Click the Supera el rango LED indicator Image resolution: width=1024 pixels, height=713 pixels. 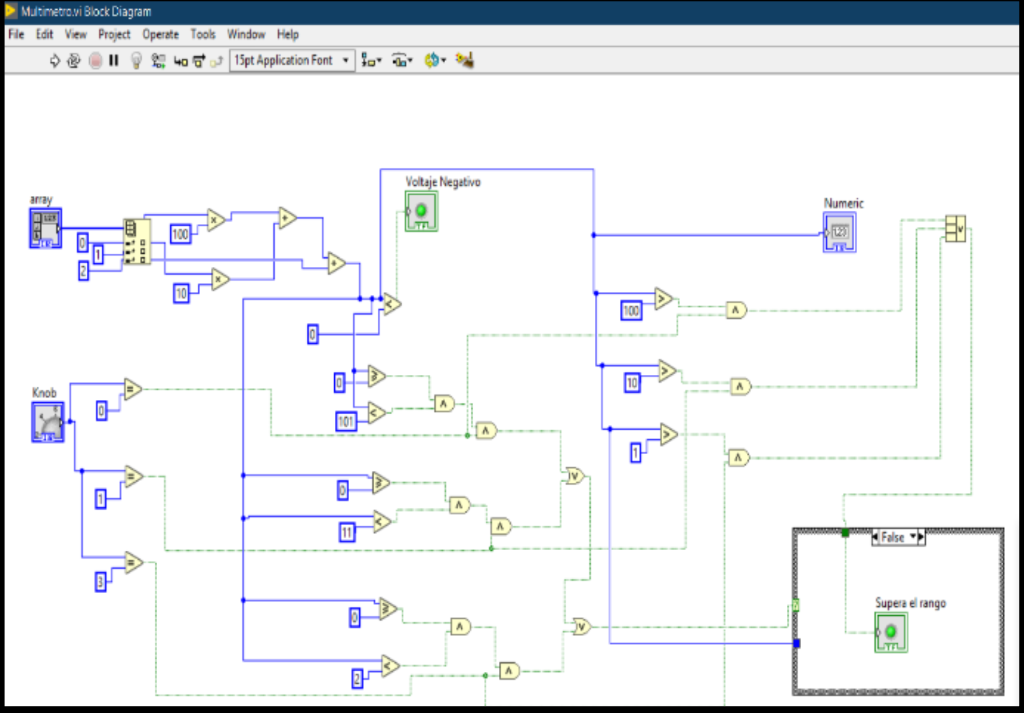tap(889, 632)
